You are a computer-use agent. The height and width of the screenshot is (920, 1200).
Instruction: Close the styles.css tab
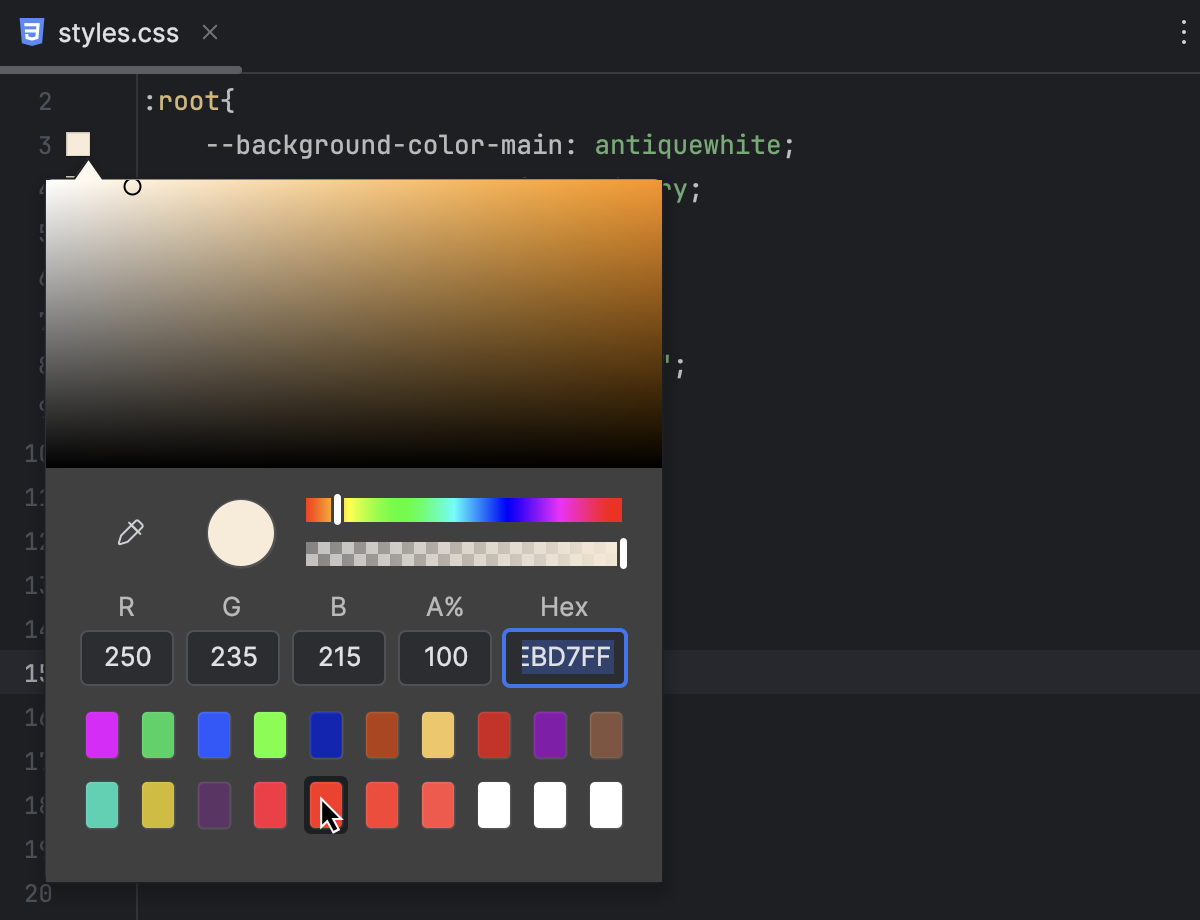(209, 32)
